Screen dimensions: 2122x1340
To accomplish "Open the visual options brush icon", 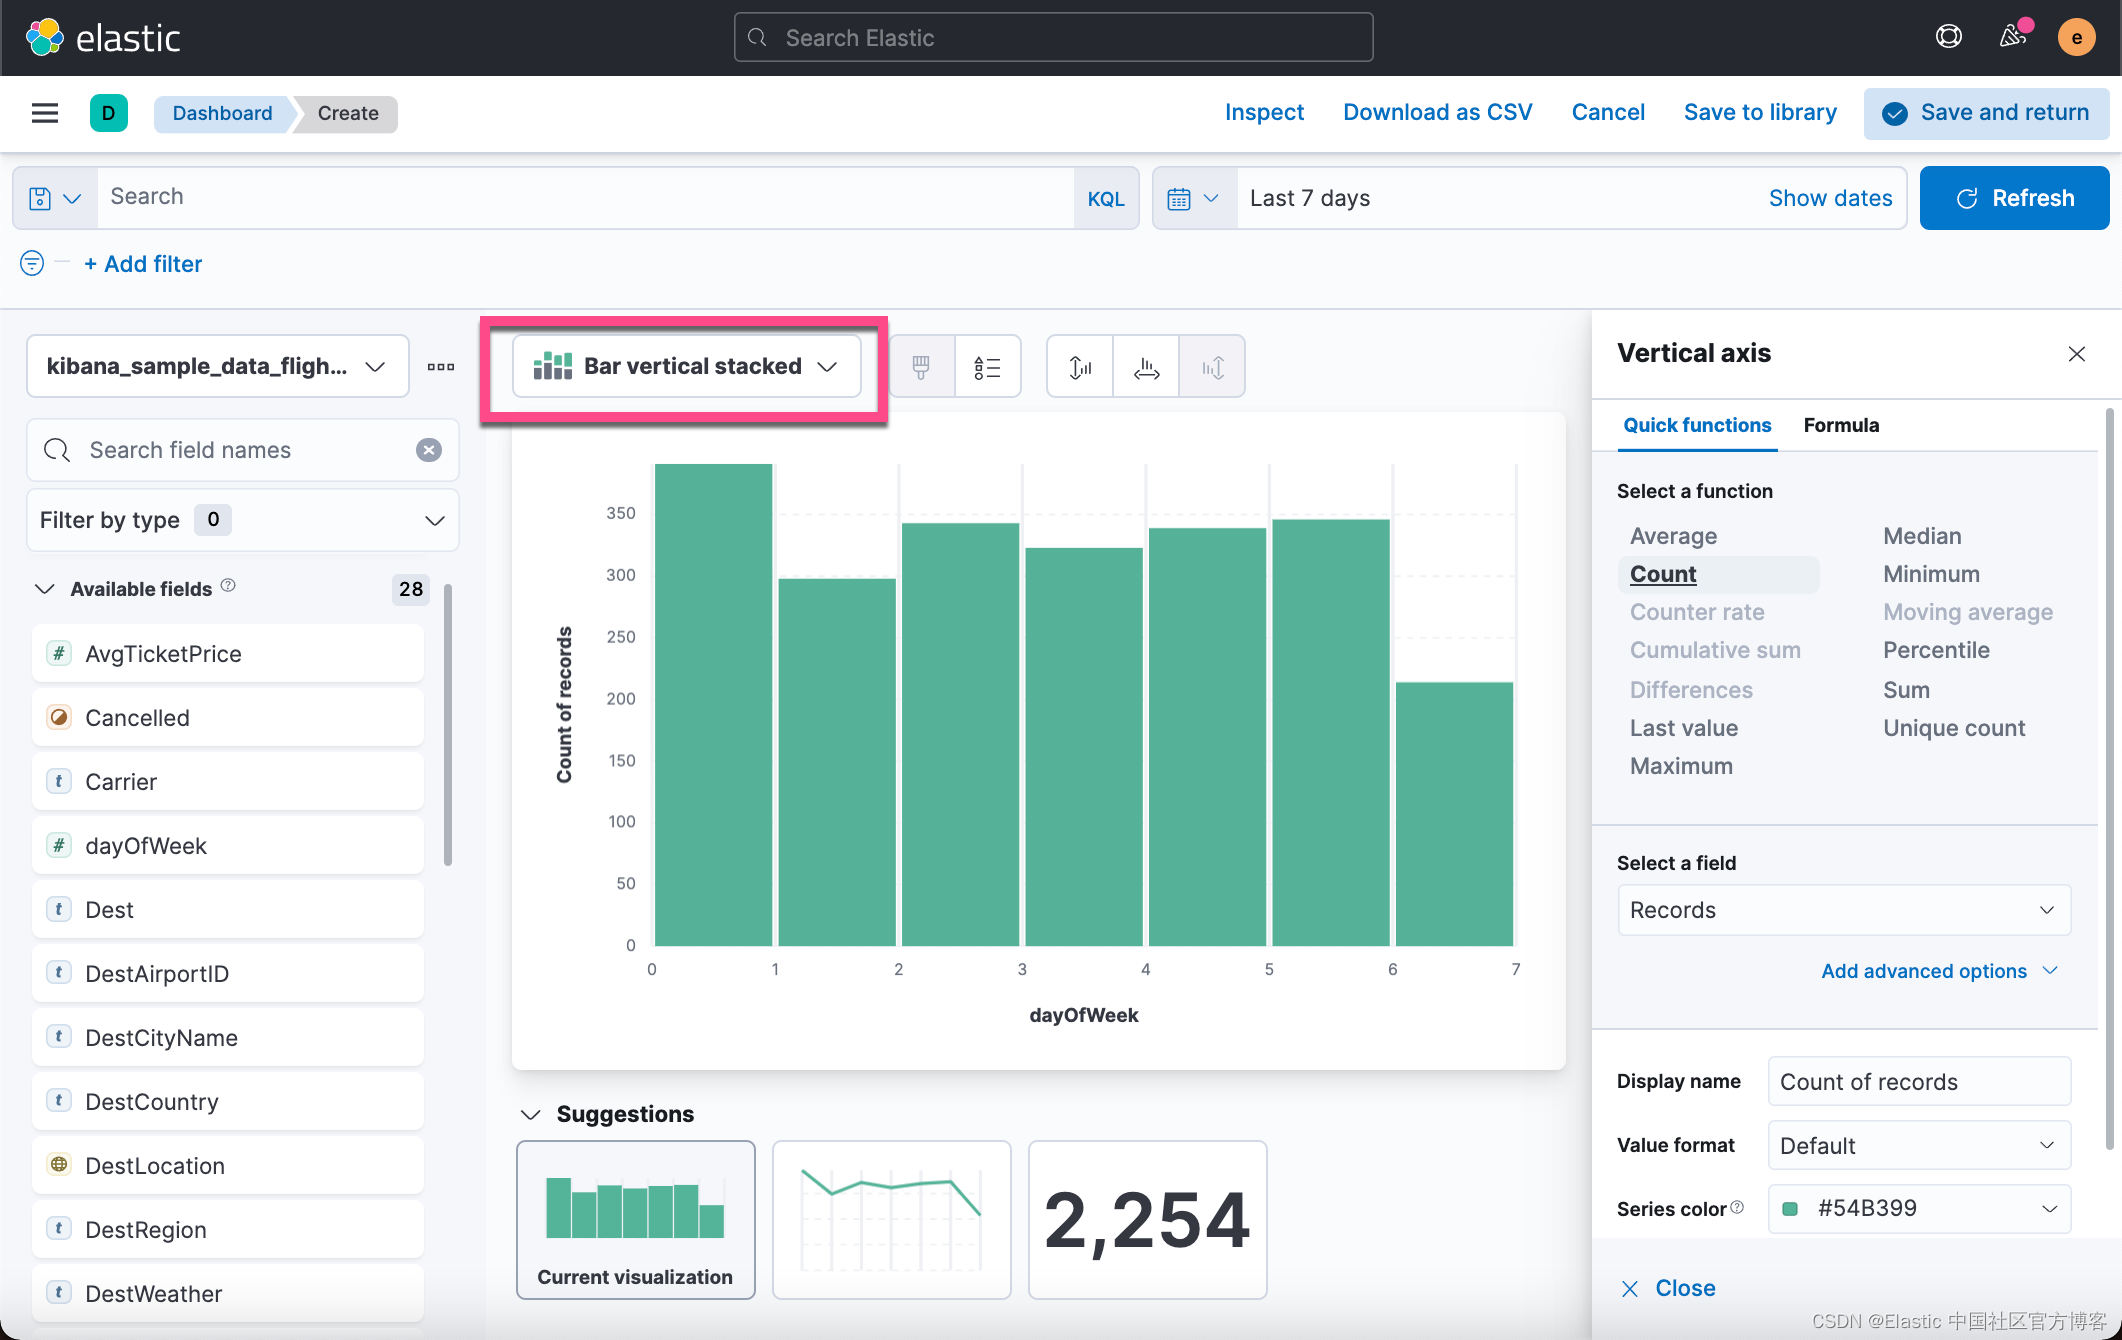I will coord(921,367).
